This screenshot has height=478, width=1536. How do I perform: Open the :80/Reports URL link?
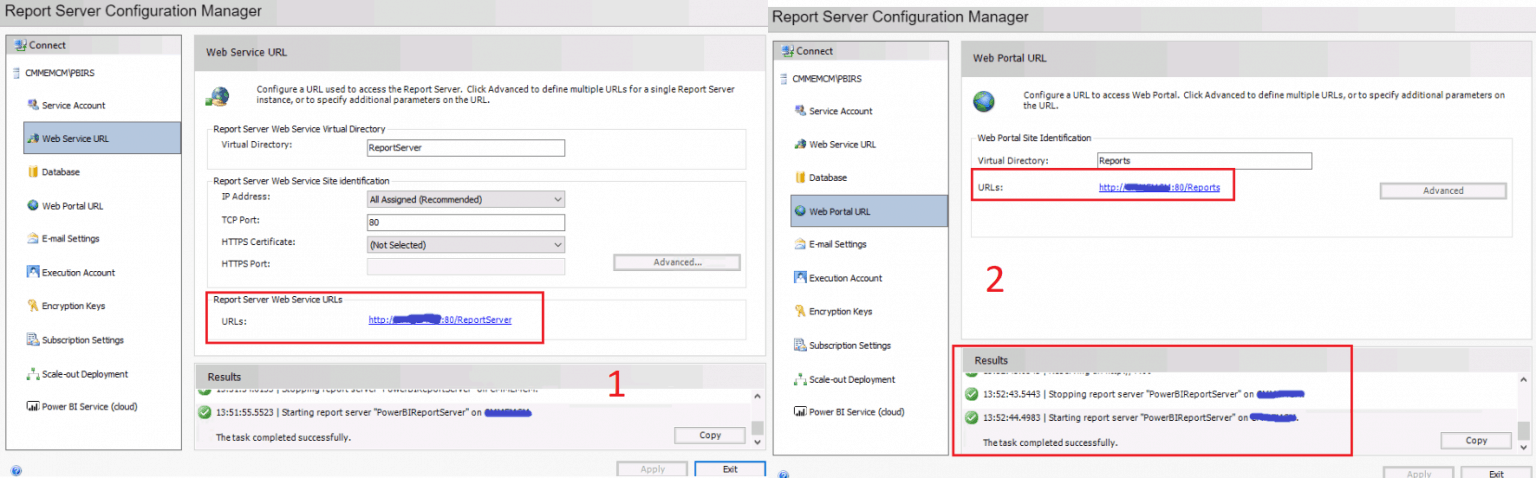[1159, 187]
